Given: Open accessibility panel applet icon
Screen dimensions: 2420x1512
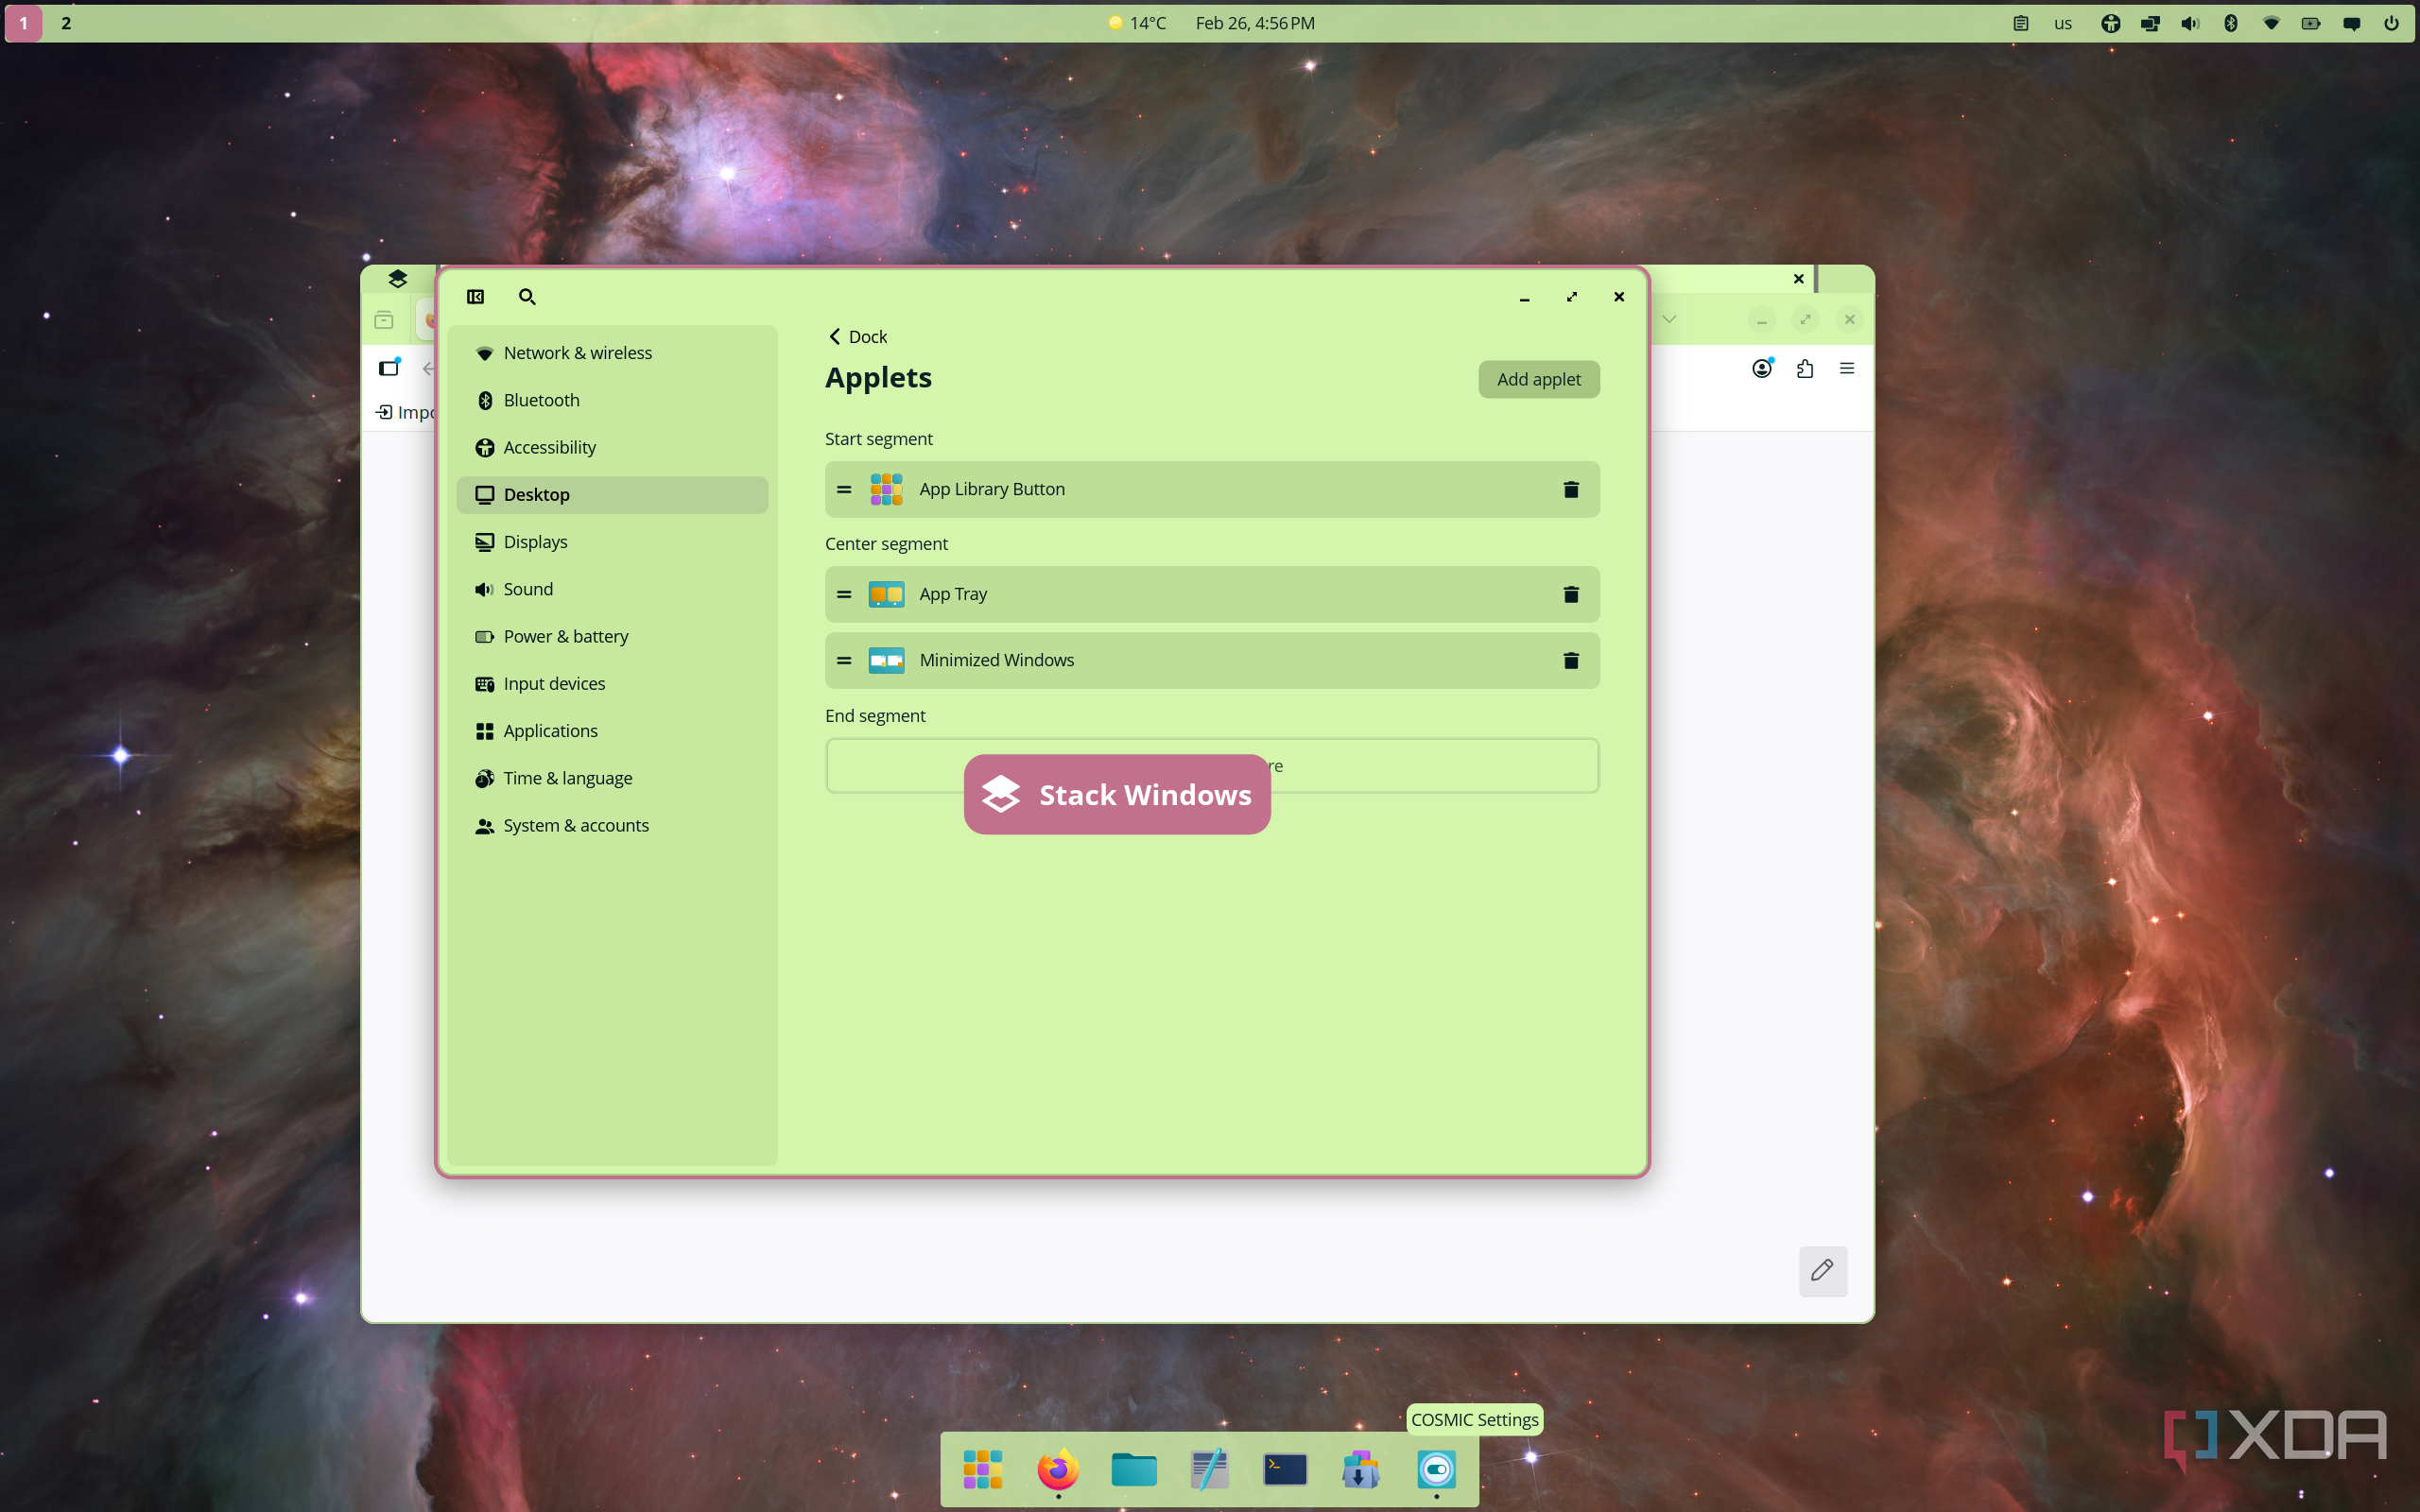Looking at the screenshot, I should pyautogui.click(x=2111, y=23).
